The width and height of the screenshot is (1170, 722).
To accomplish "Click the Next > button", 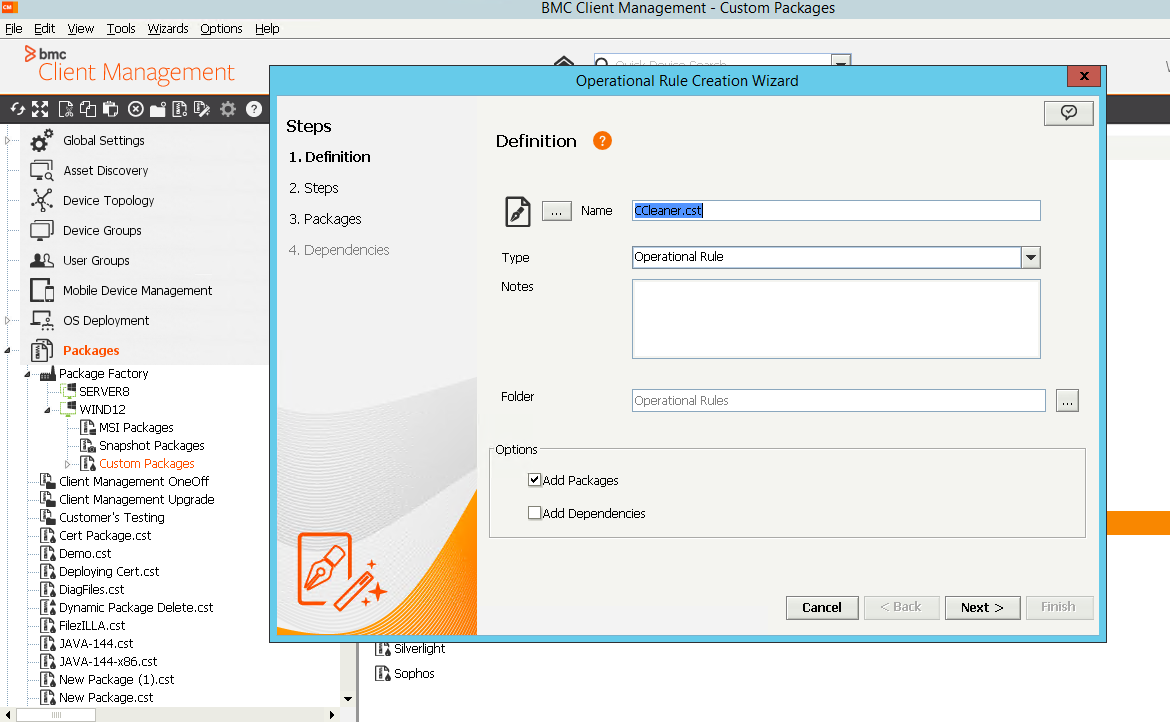I will (x=982, y=607).
